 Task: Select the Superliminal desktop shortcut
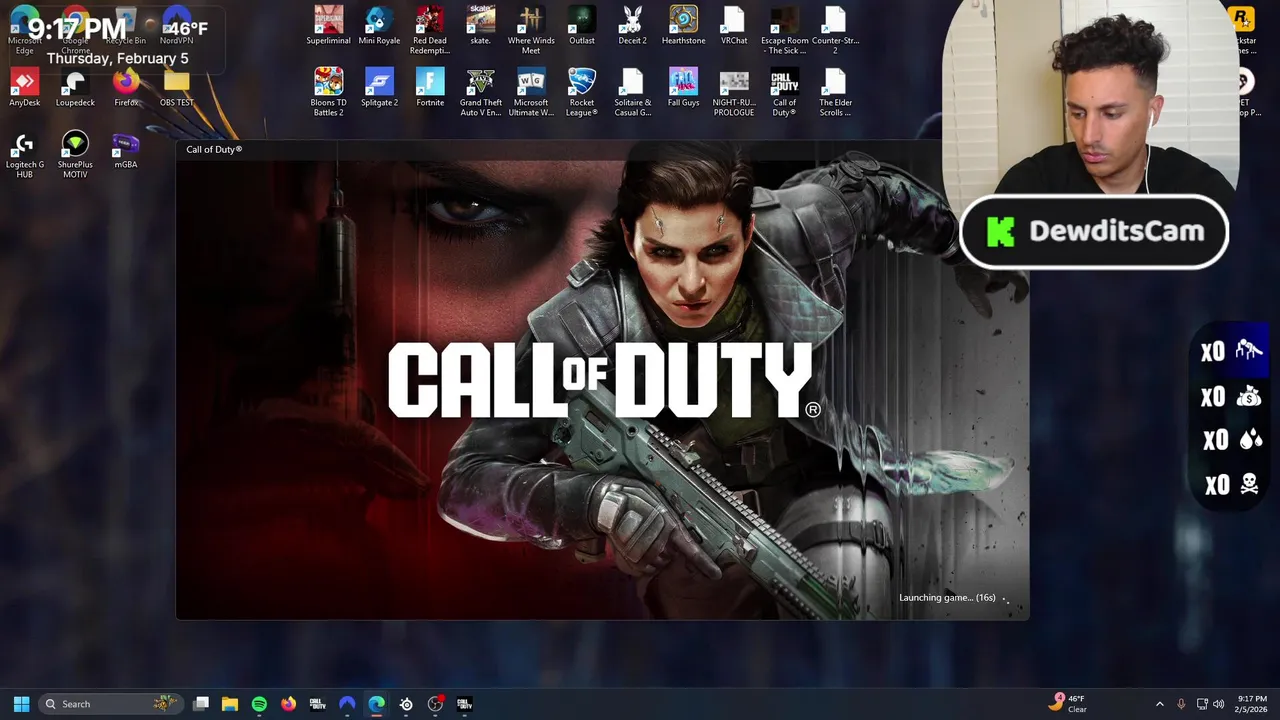(x=328, y=26)
